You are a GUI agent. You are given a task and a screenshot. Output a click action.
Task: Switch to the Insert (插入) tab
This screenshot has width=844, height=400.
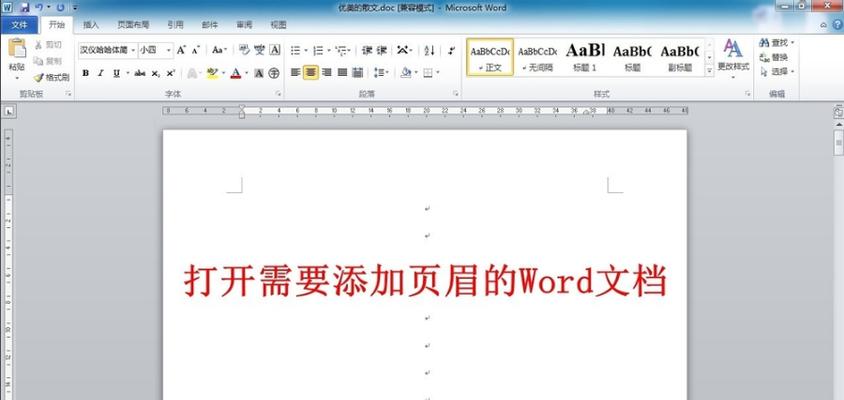[x=91, y=25]
